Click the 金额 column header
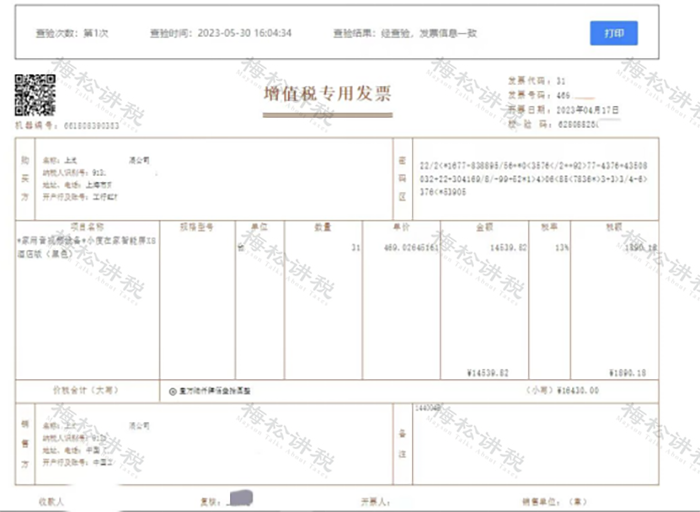The width and height of the screenshot is (700, 512). (x=484, y=227)
